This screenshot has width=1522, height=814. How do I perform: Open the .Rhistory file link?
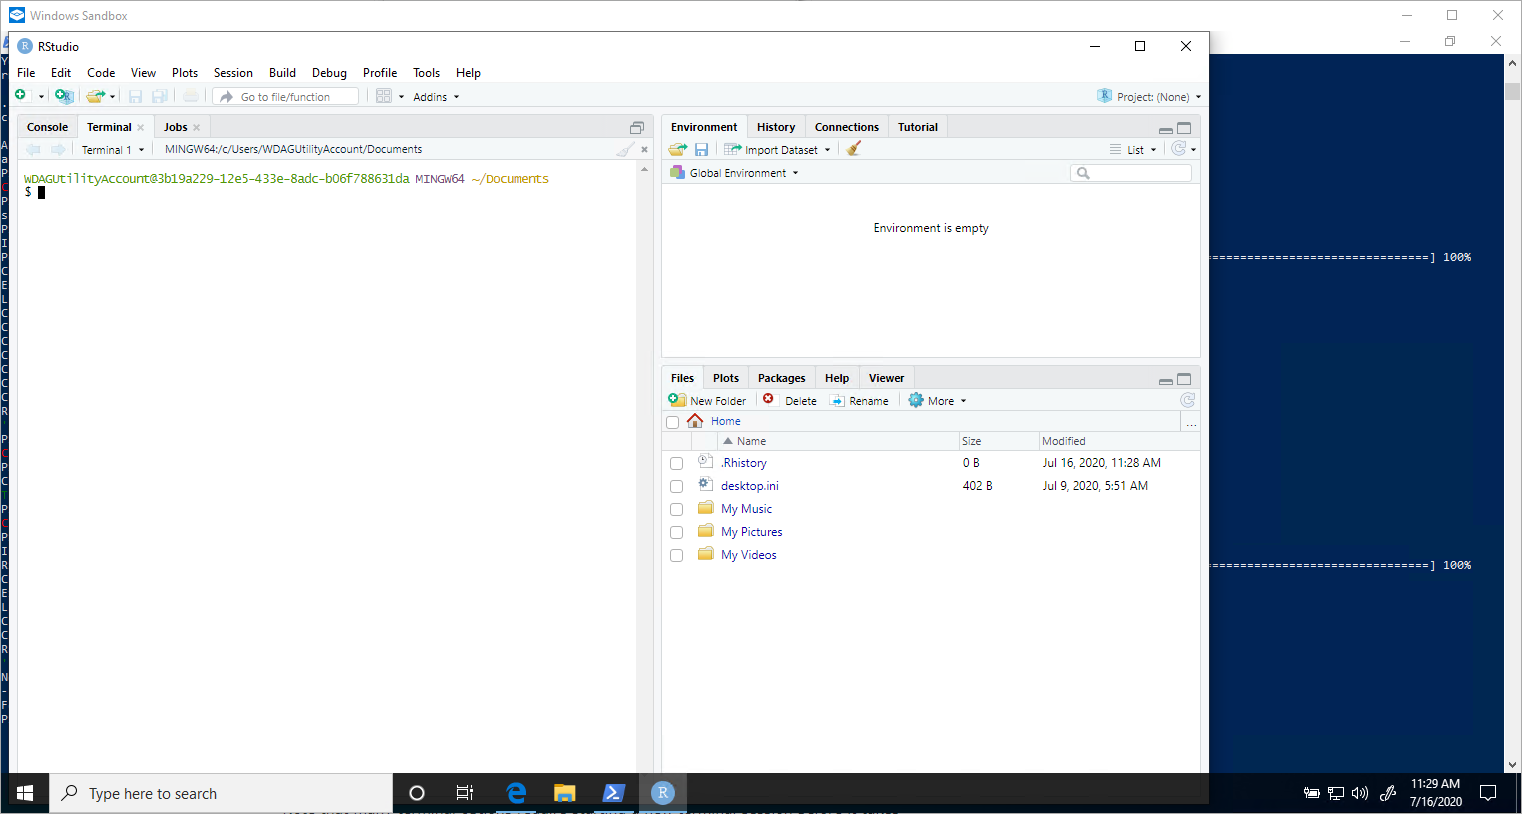coord(744,463)
